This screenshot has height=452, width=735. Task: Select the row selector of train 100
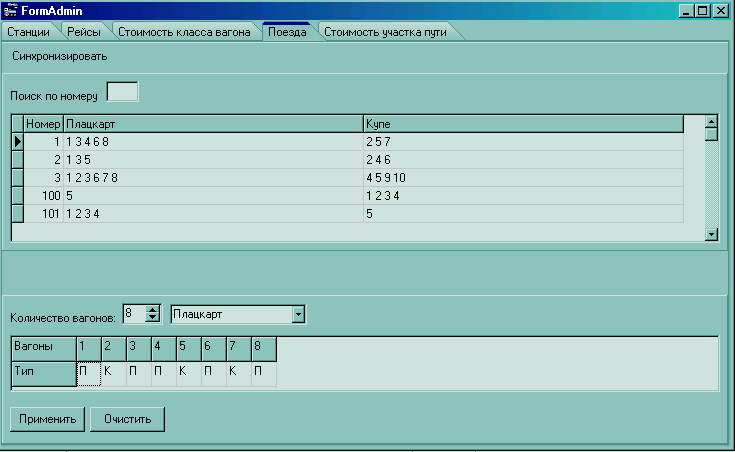[x=18, y=196]
